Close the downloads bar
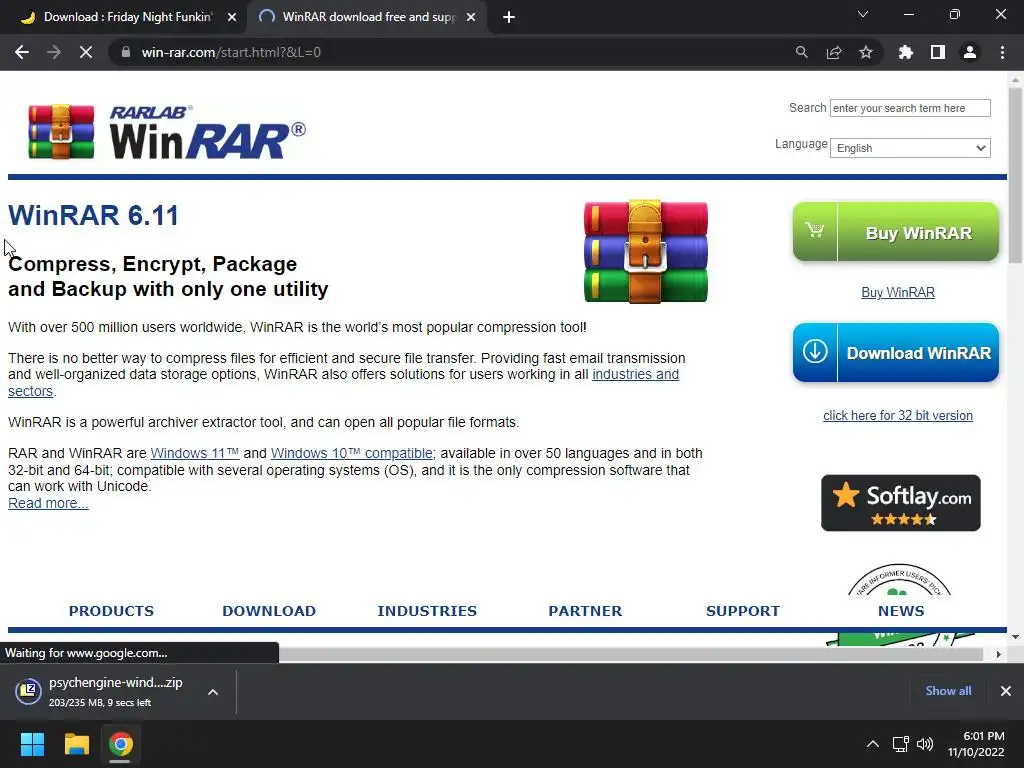 tap(1006, 691)
